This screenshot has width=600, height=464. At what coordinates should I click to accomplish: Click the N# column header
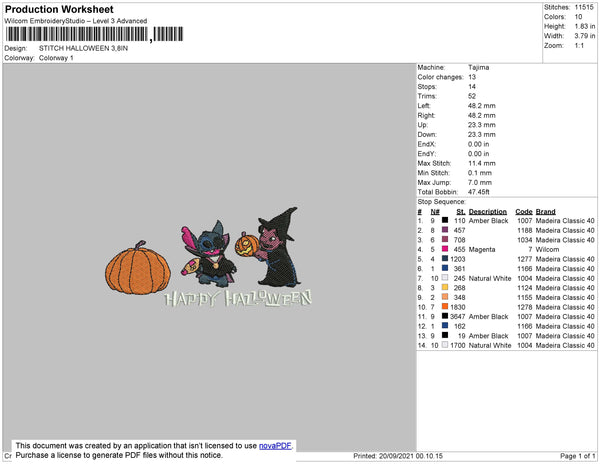pos(435,212)
